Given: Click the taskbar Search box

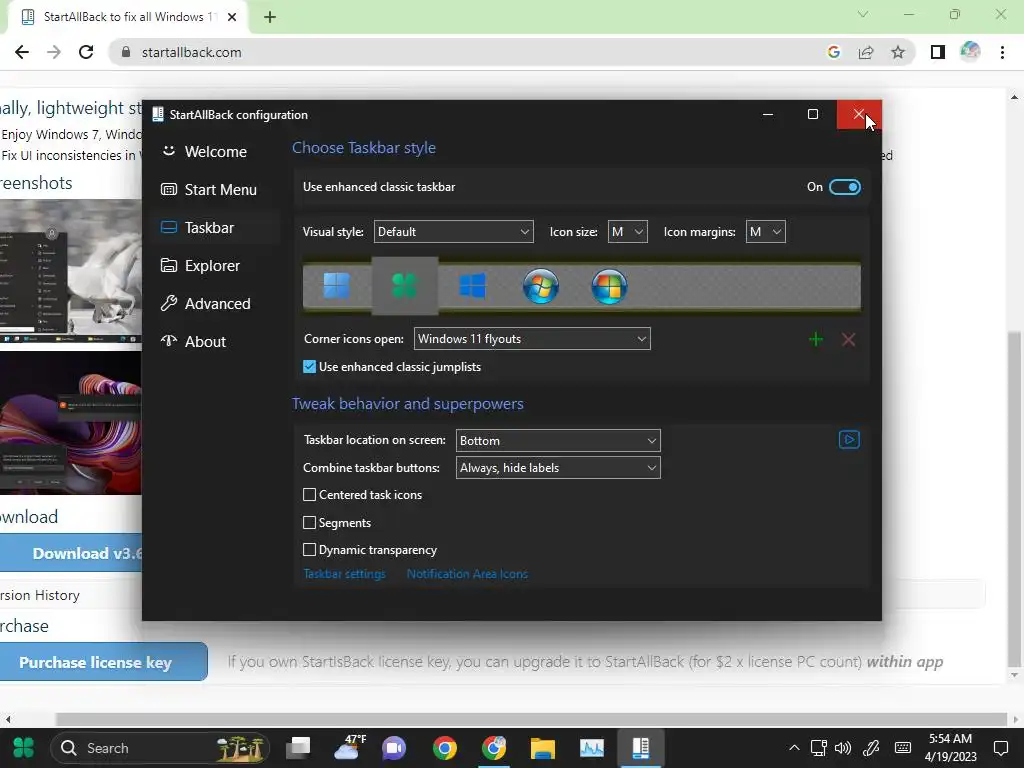Looking at the screenshot, I should coord(160,748).
